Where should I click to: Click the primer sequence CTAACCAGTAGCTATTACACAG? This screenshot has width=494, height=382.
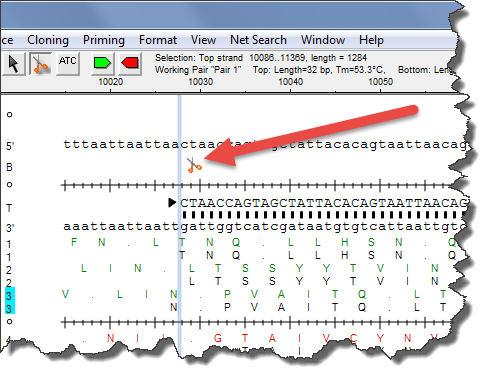[x=279, y=203]
